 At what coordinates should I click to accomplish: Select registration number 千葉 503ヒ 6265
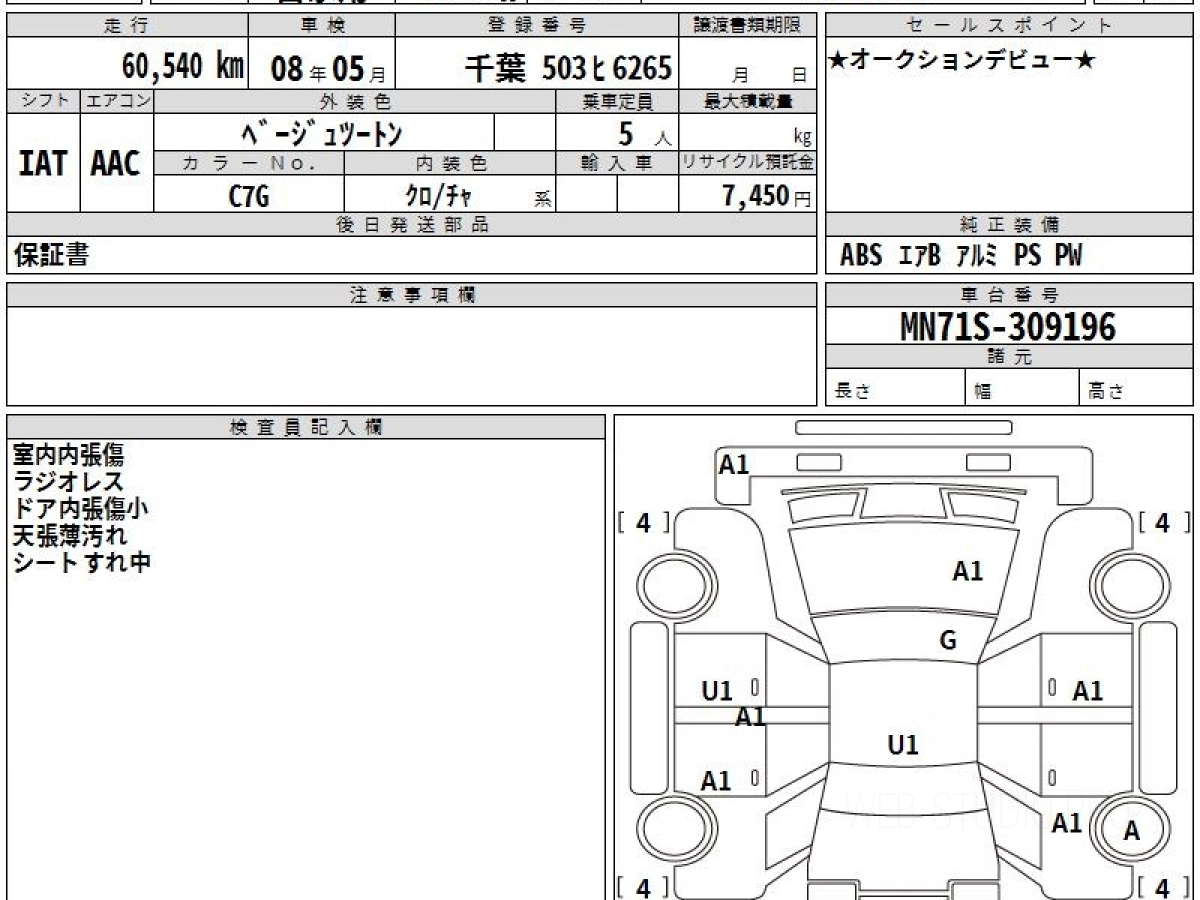coord(567,68)
